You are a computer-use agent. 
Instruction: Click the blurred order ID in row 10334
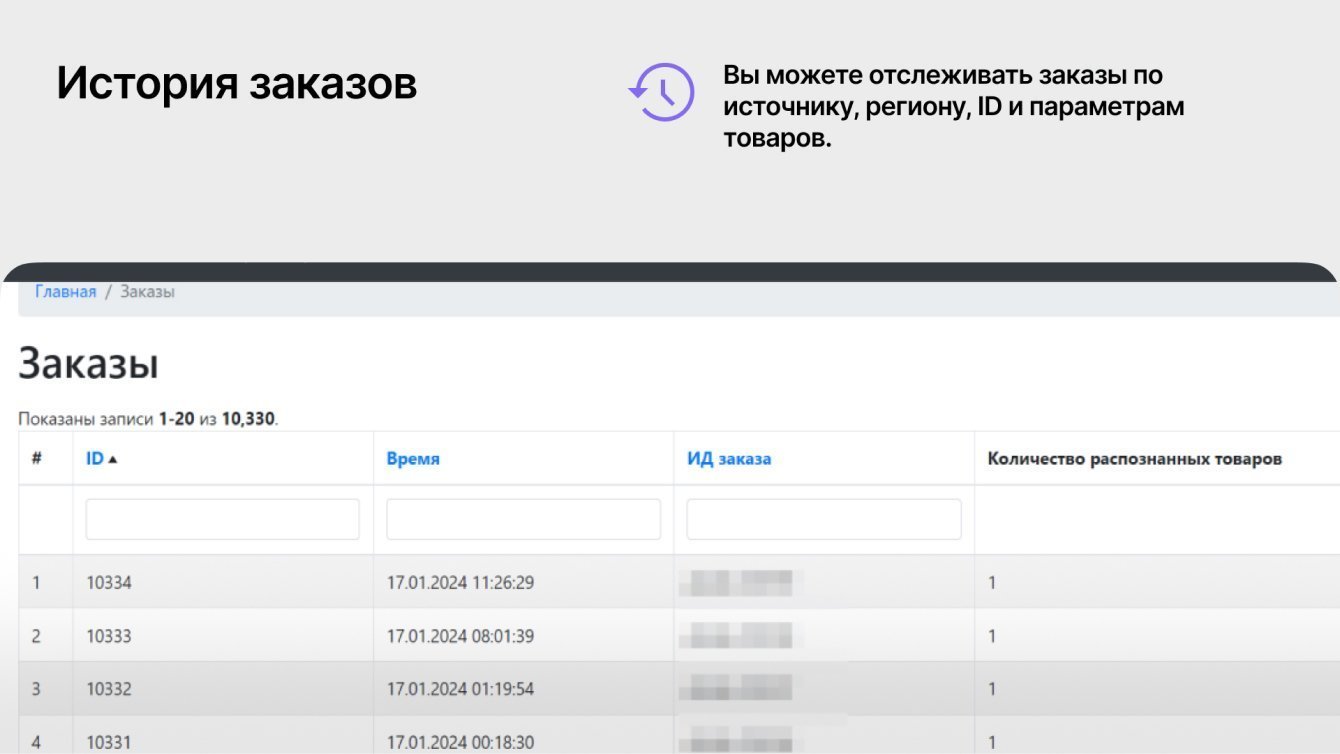(742, 582)
